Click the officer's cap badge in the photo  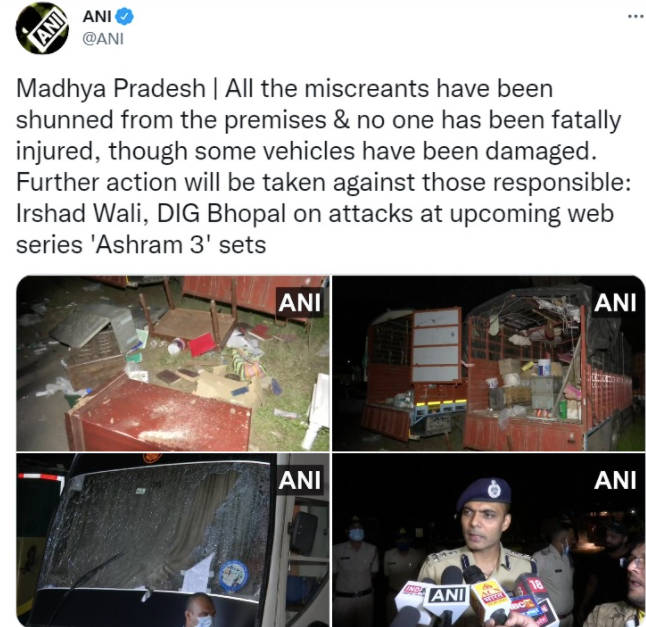(x=494, y=490)
